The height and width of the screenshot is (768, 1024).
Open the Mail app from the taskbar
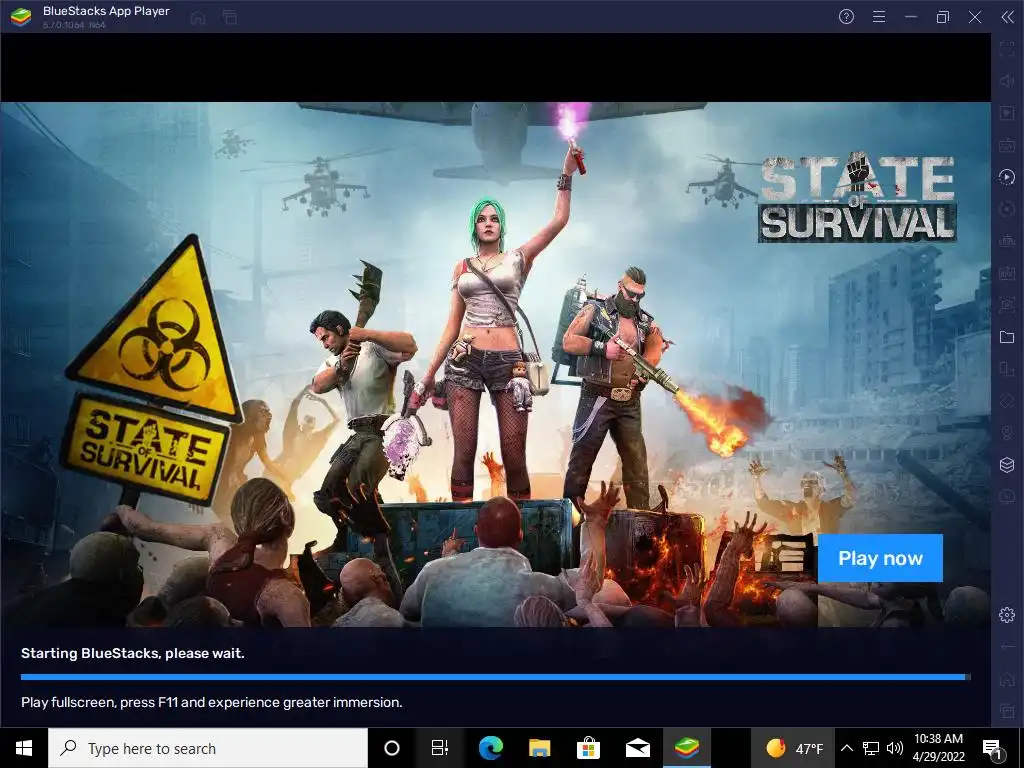coord(637,748)
